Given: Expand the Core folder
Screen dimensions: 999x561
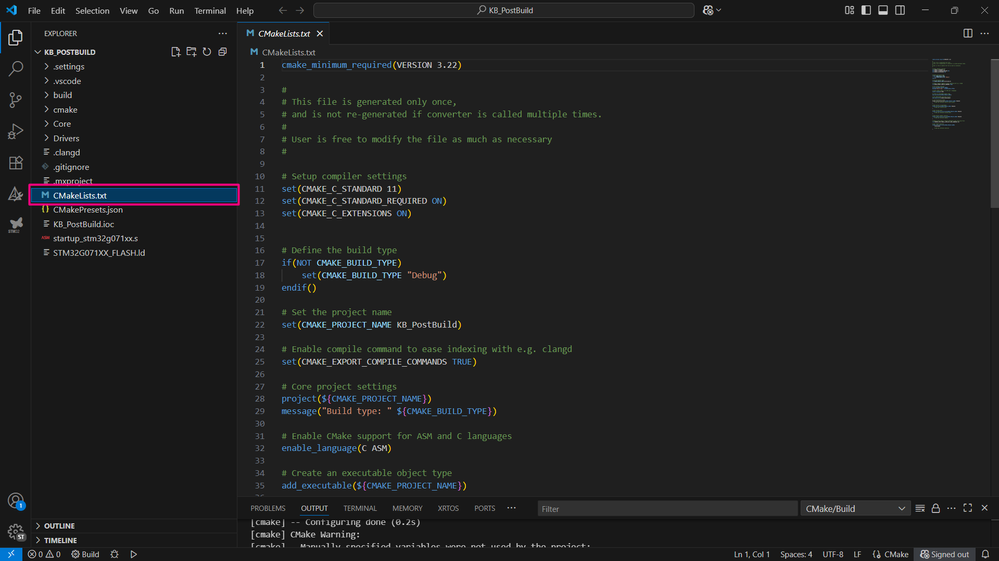Looking at the screenshot, I should [x=134, y=124].
